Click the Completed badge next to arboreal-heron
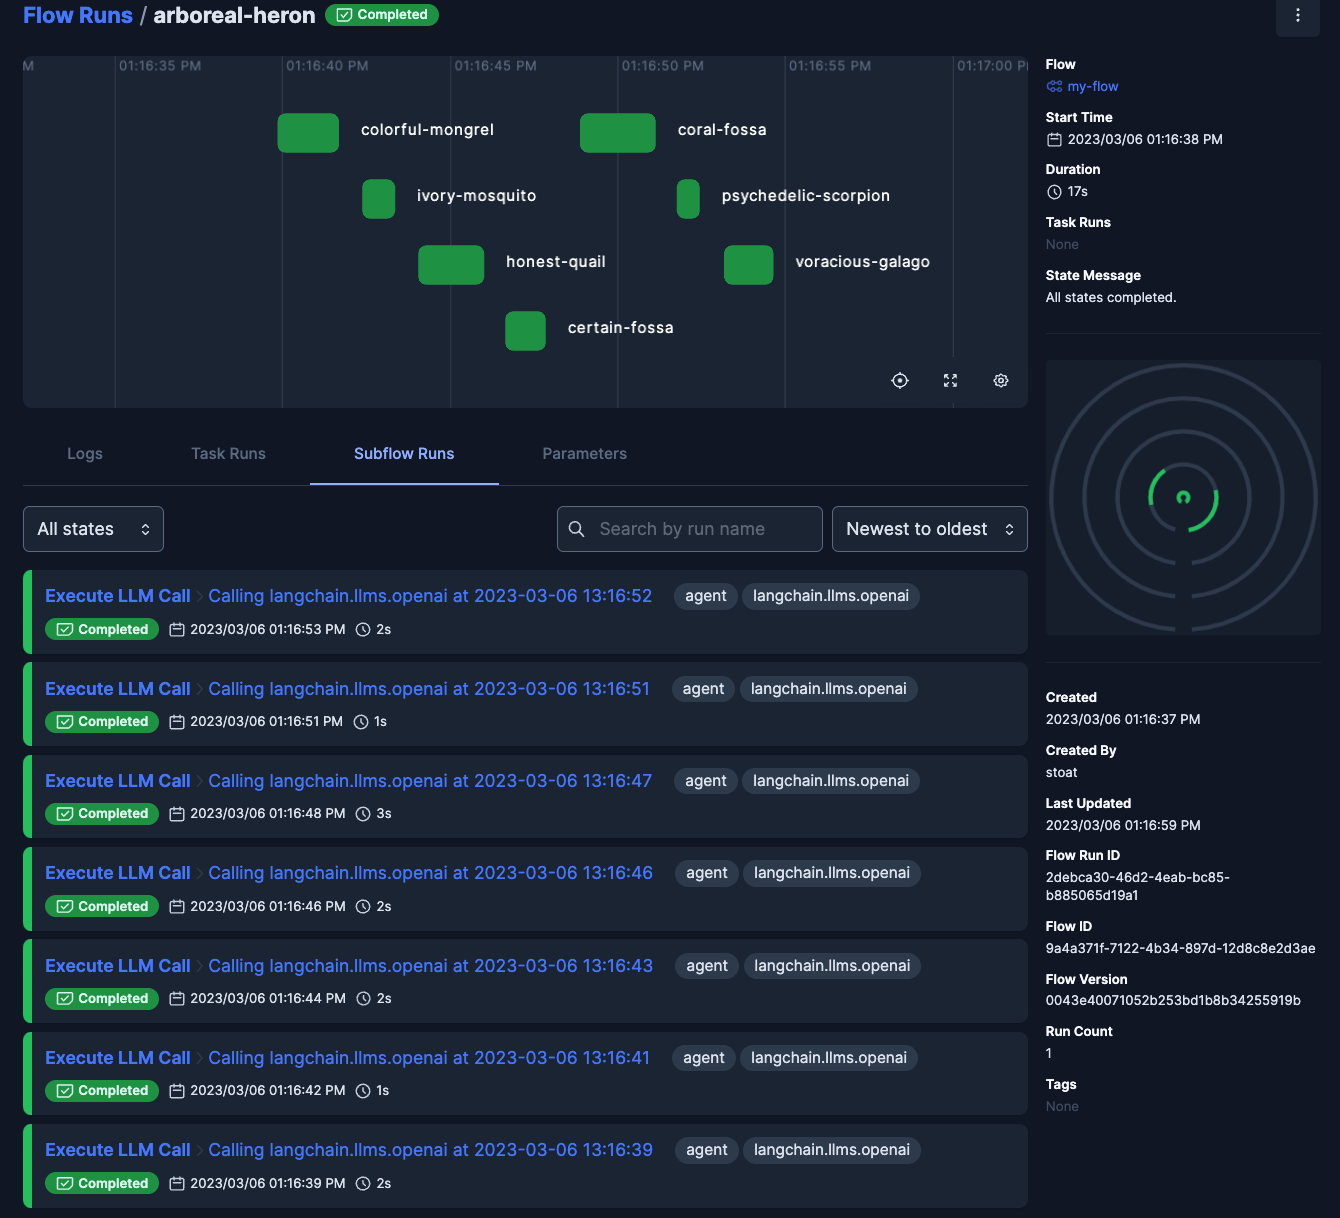Viewport: 1340px width, 1218px height. pyautogui.click(x=382, y=15)
